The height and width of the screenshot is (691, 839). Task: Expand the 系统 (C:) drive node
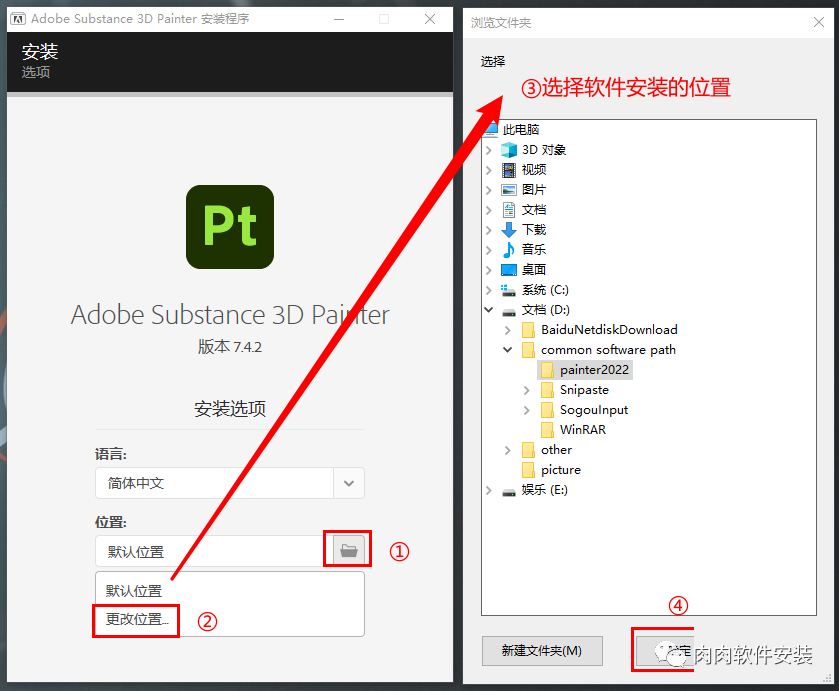(489, 290)
